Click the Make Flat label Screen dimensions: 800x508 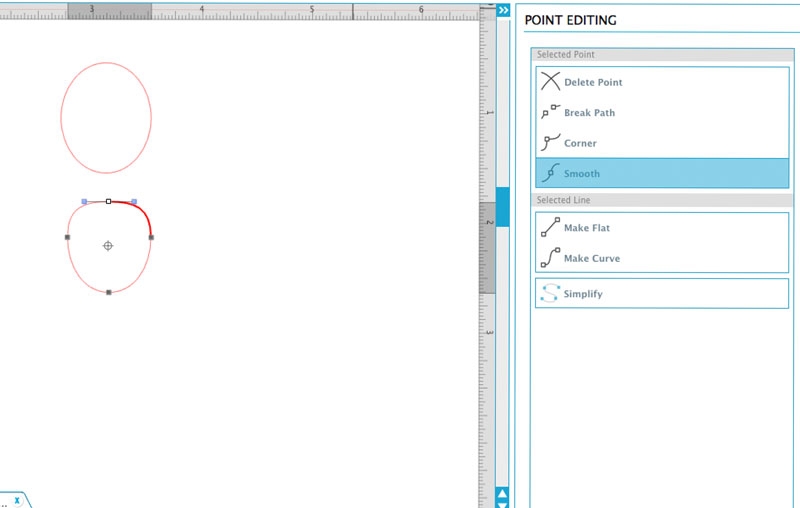587,228
